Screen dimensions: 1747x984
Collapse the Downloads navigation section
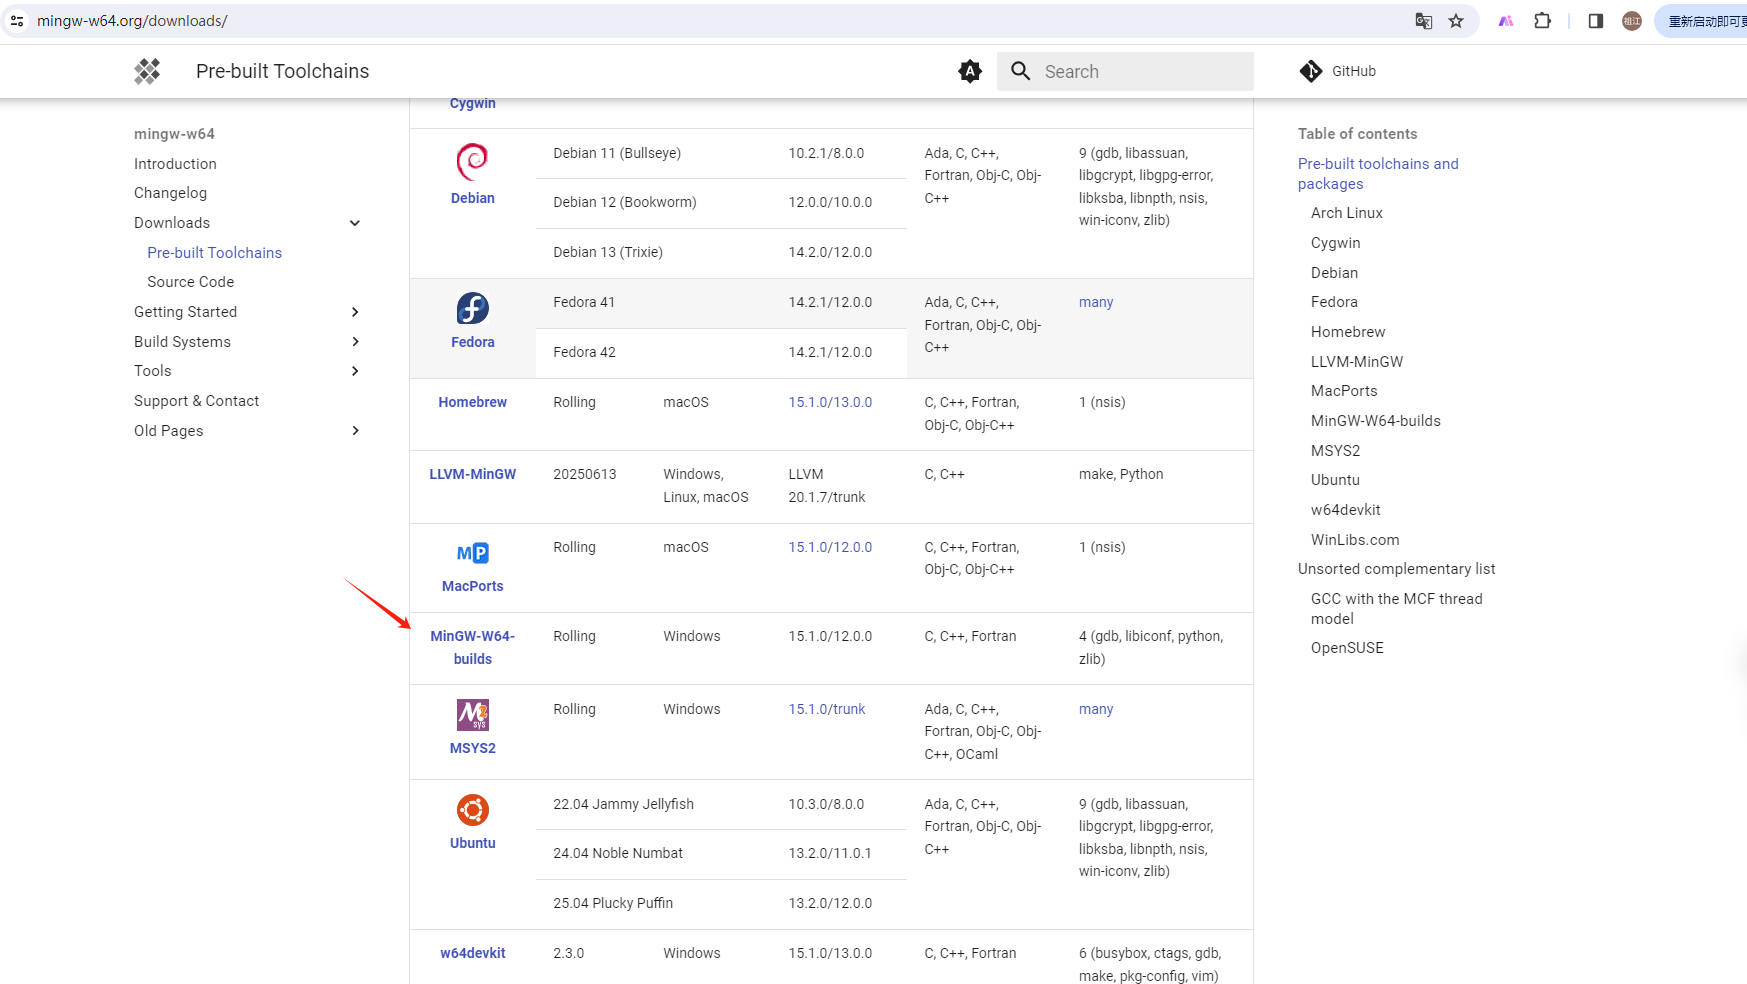point(355,223)
